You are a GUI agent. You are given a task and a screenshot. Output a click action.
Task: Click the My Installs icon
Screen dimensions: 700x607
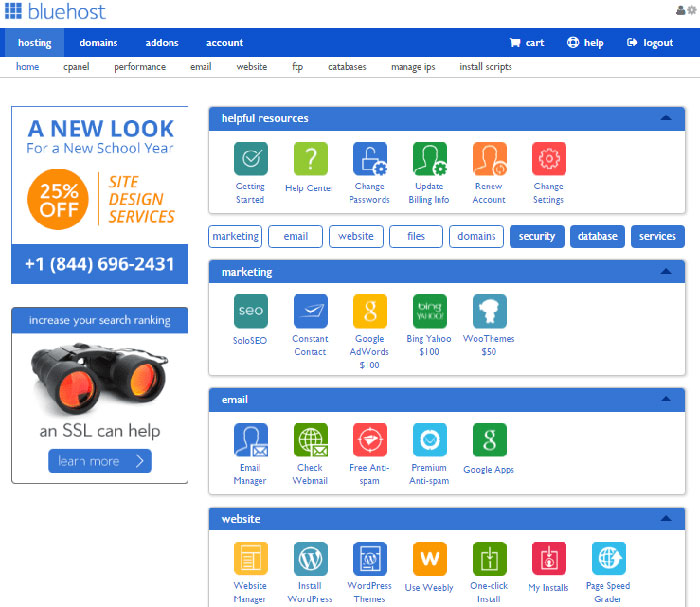(x=549, y=558)
